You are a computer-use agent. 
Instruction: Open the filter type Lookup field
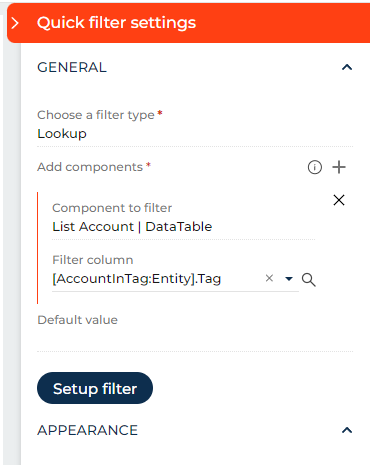pos(195,134)
